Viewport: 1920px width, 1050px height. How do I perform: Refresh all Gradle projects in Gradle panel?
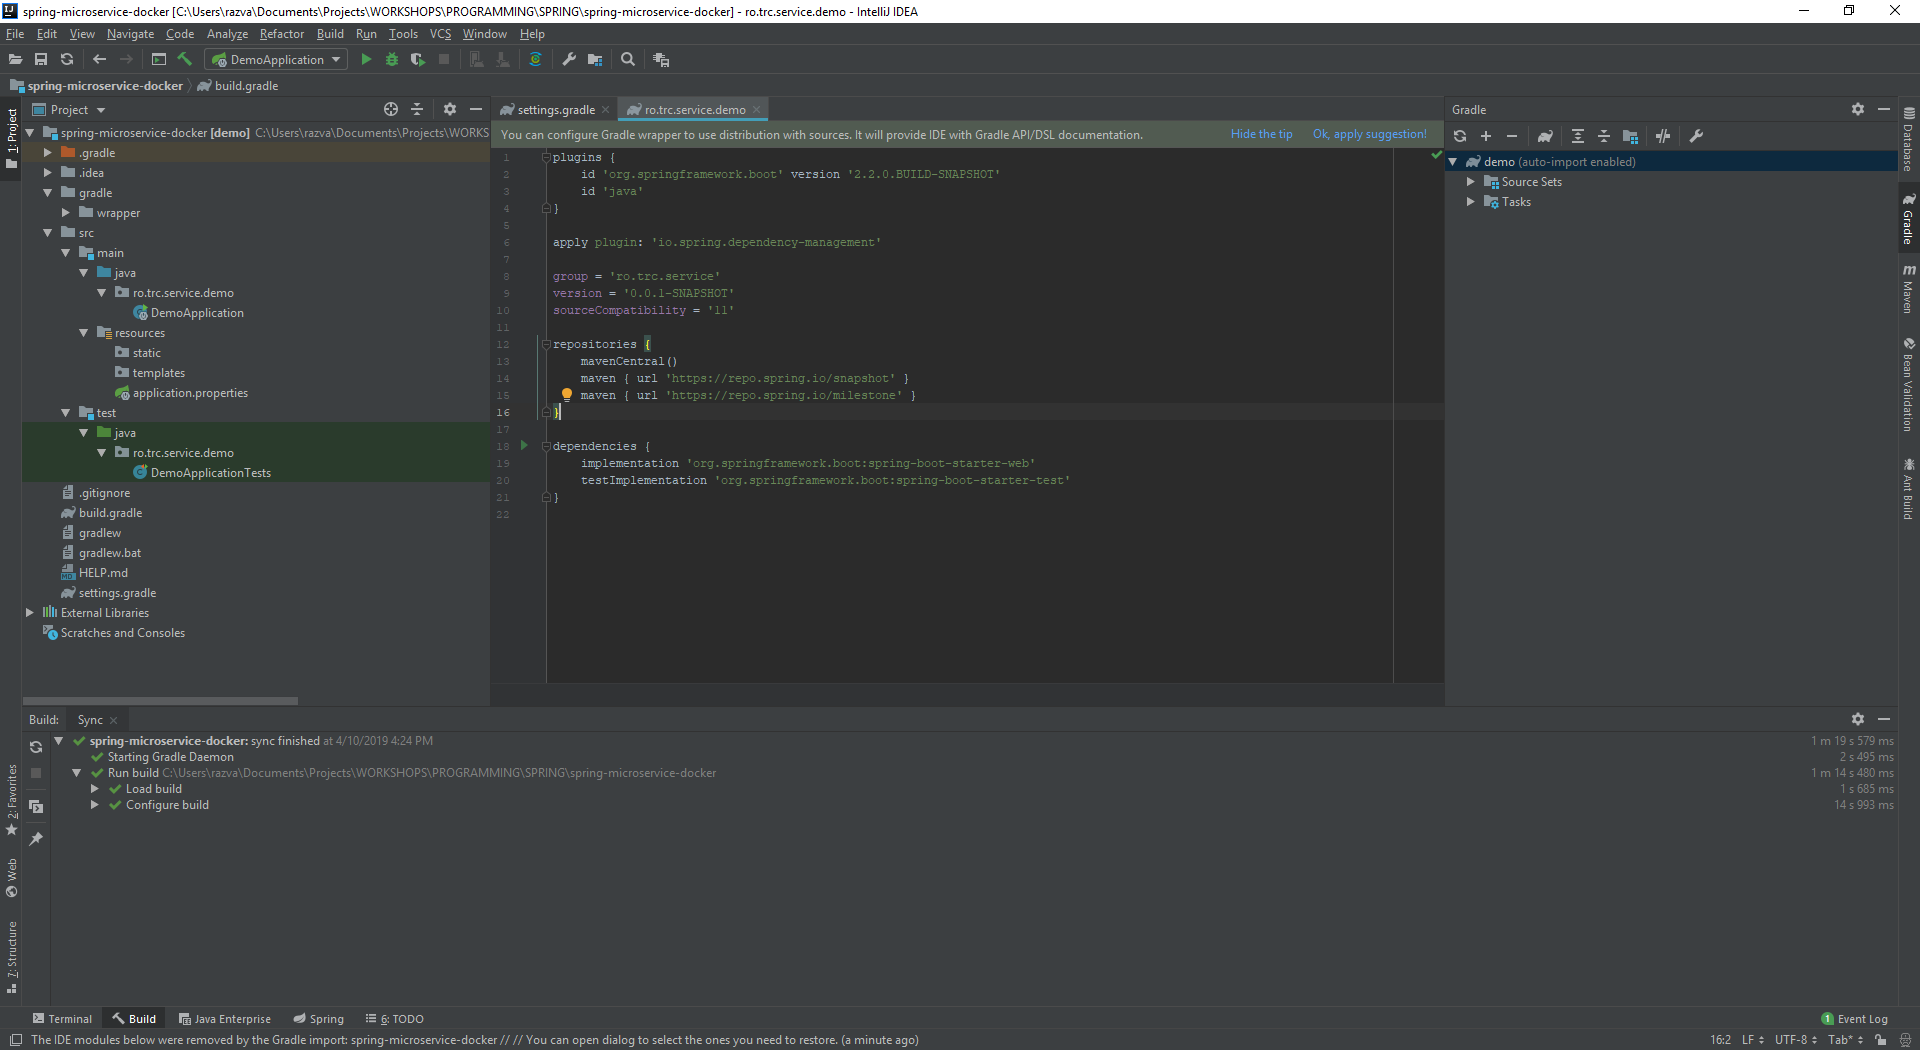tap(1460, 136)
